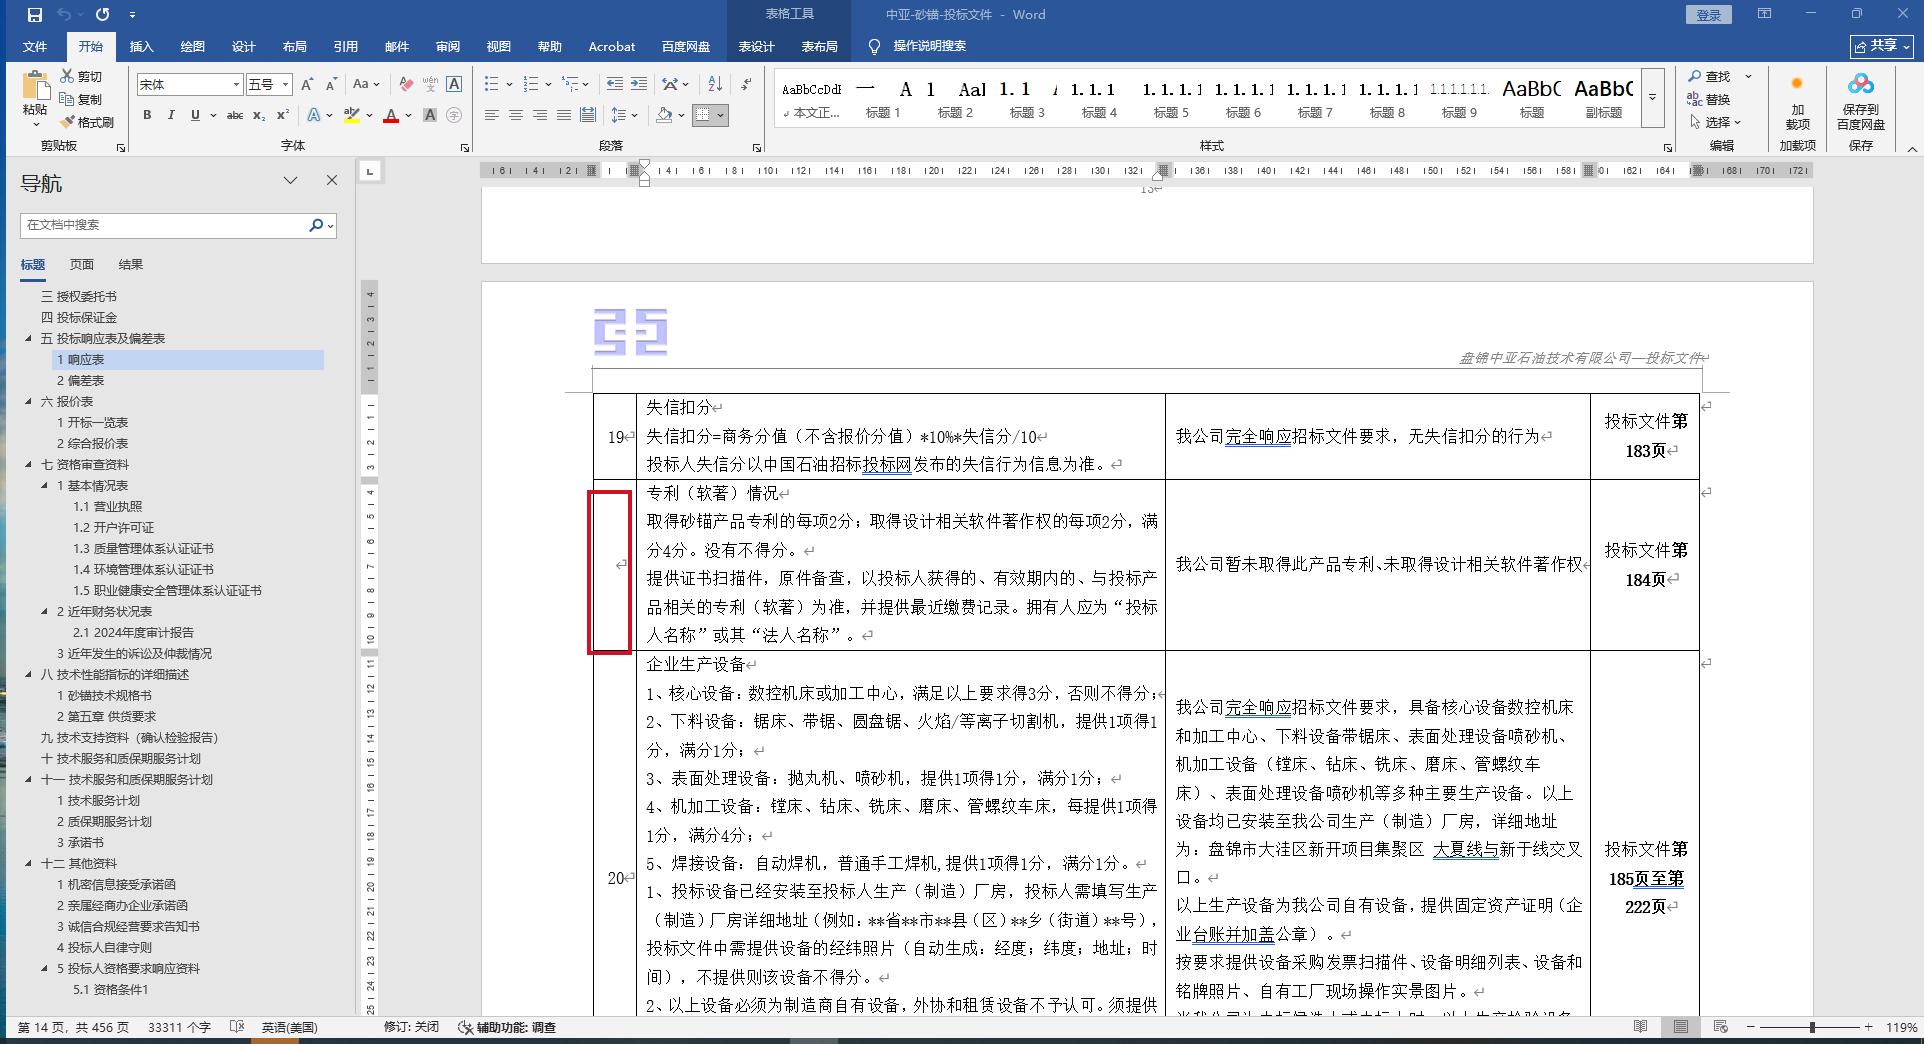Open Read Mode view from status bar

pyautogui.click(x=1640, y=1027)
